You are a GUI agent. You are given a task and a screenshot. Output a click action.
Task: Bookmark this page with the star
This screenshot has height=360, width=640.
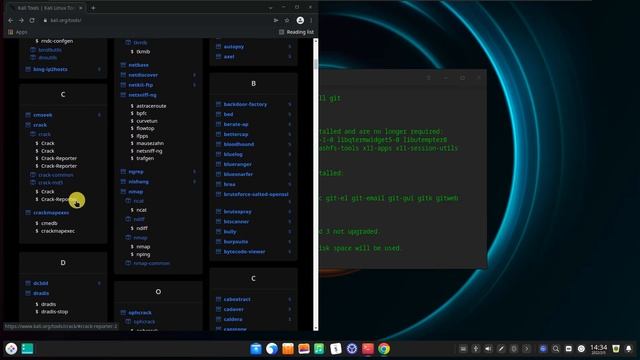287,20
